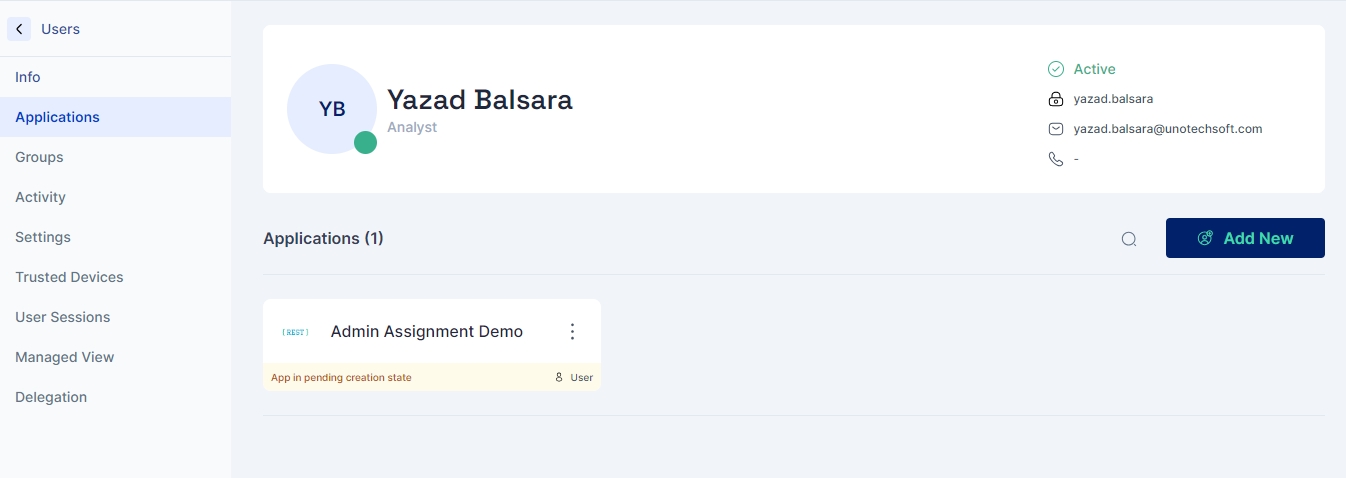Navigate to Settings in sidebar

[x=43, y=237]
